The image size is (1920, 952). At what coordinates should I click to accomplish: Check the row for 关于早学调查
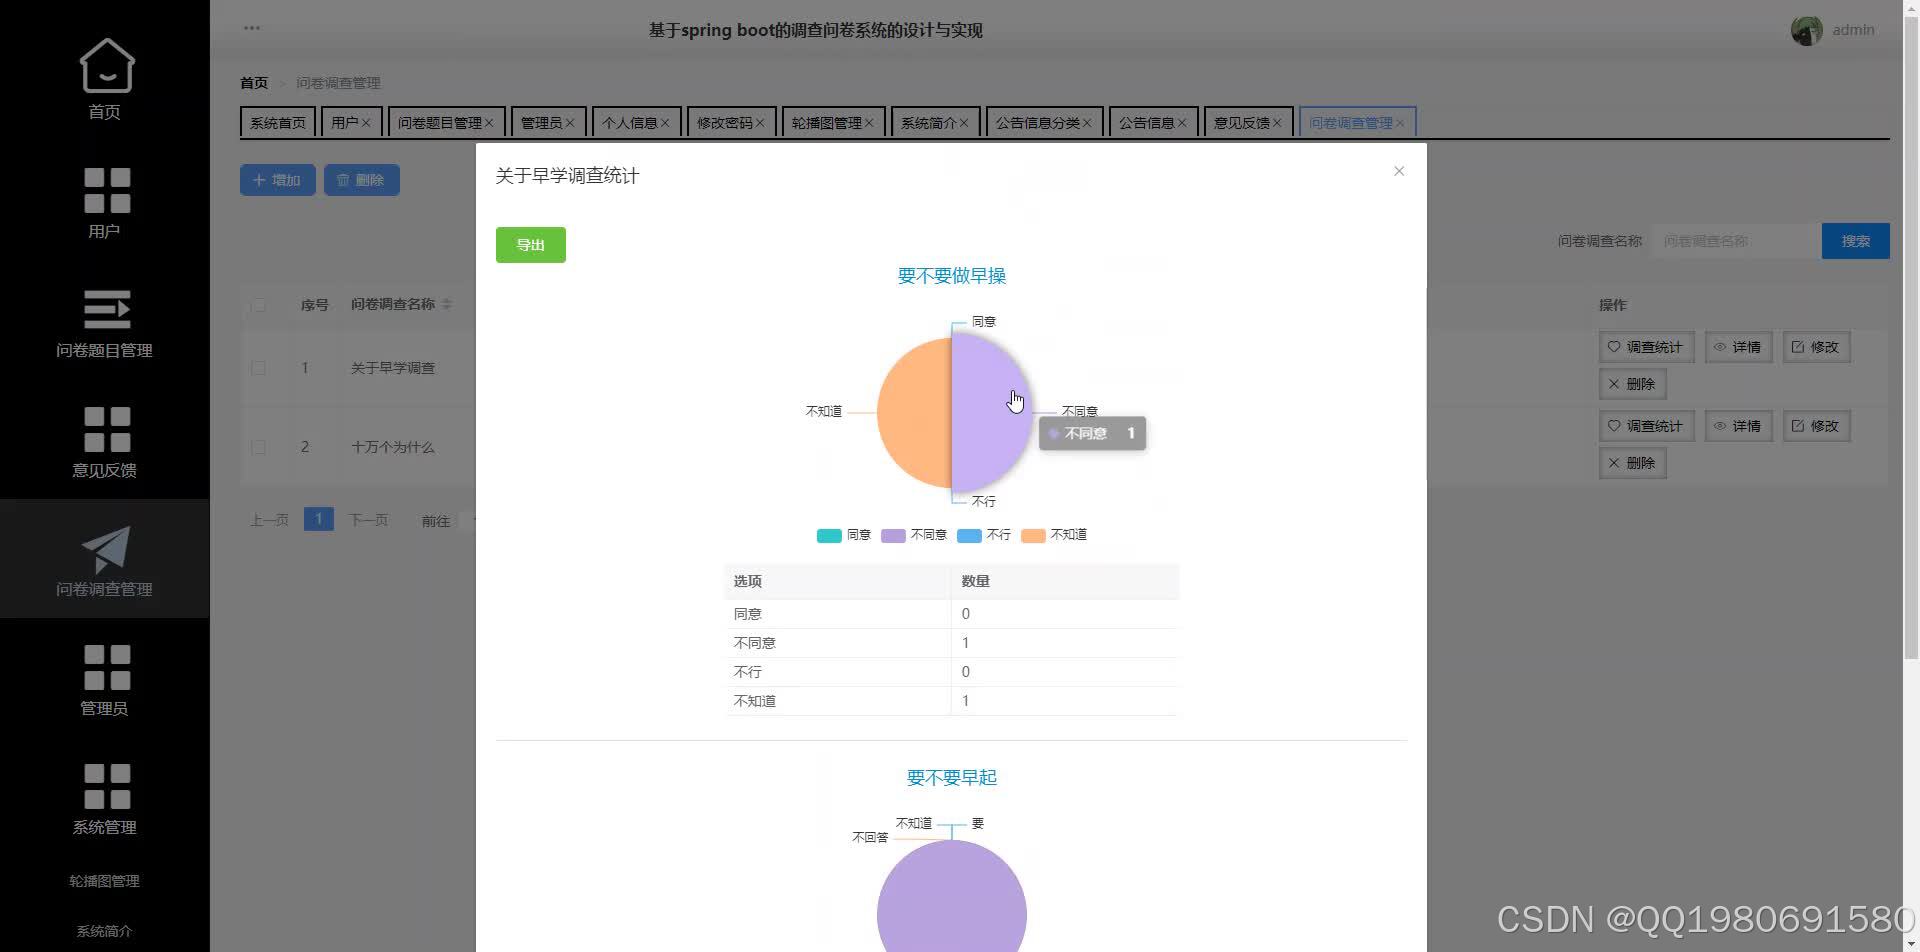[x=258, y=368]
